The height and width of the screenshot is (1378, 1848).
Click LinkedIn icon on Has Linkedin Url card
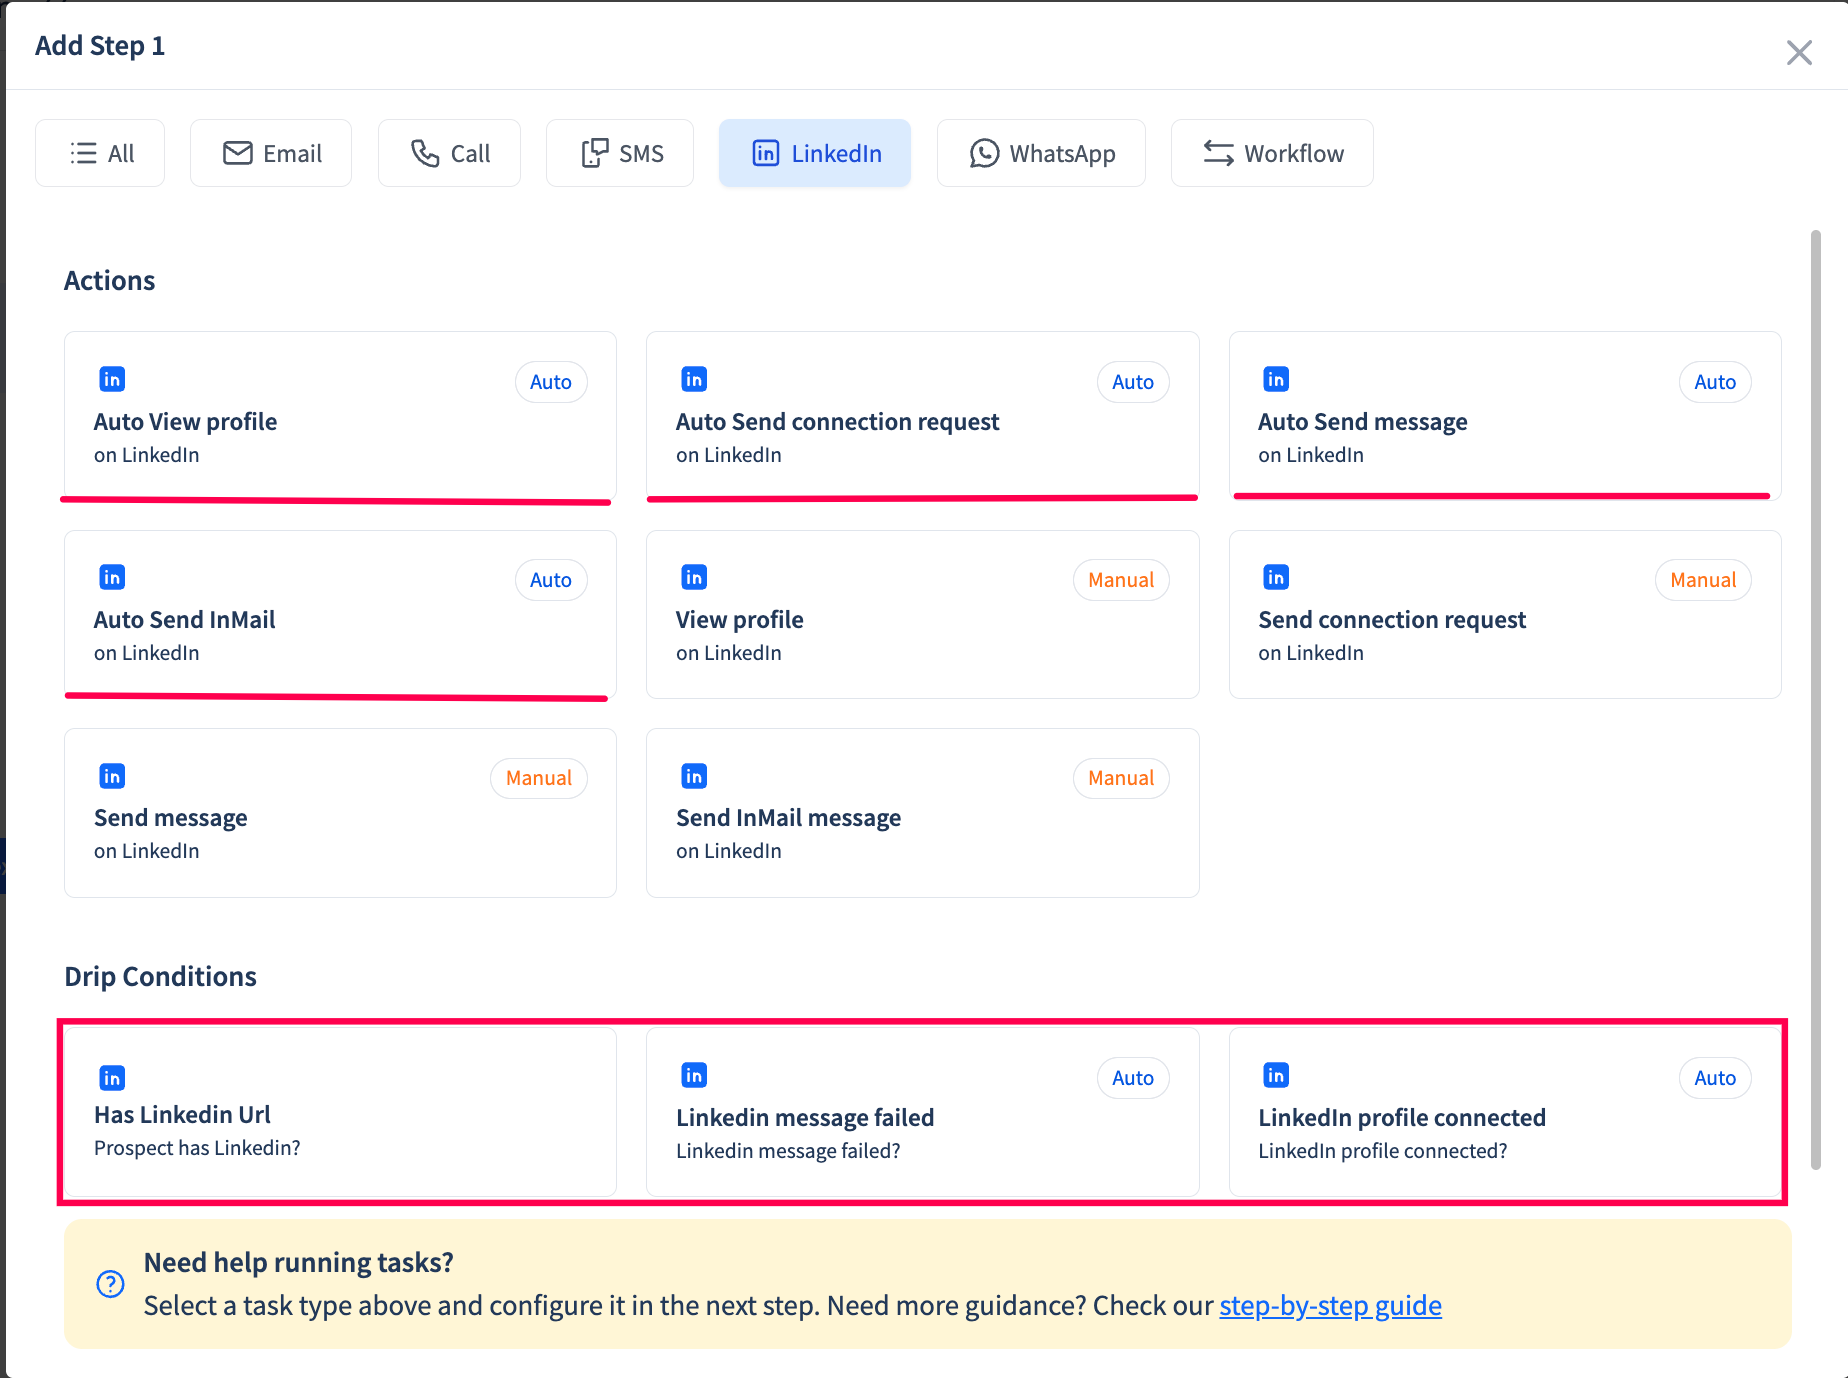[112, 1078]
